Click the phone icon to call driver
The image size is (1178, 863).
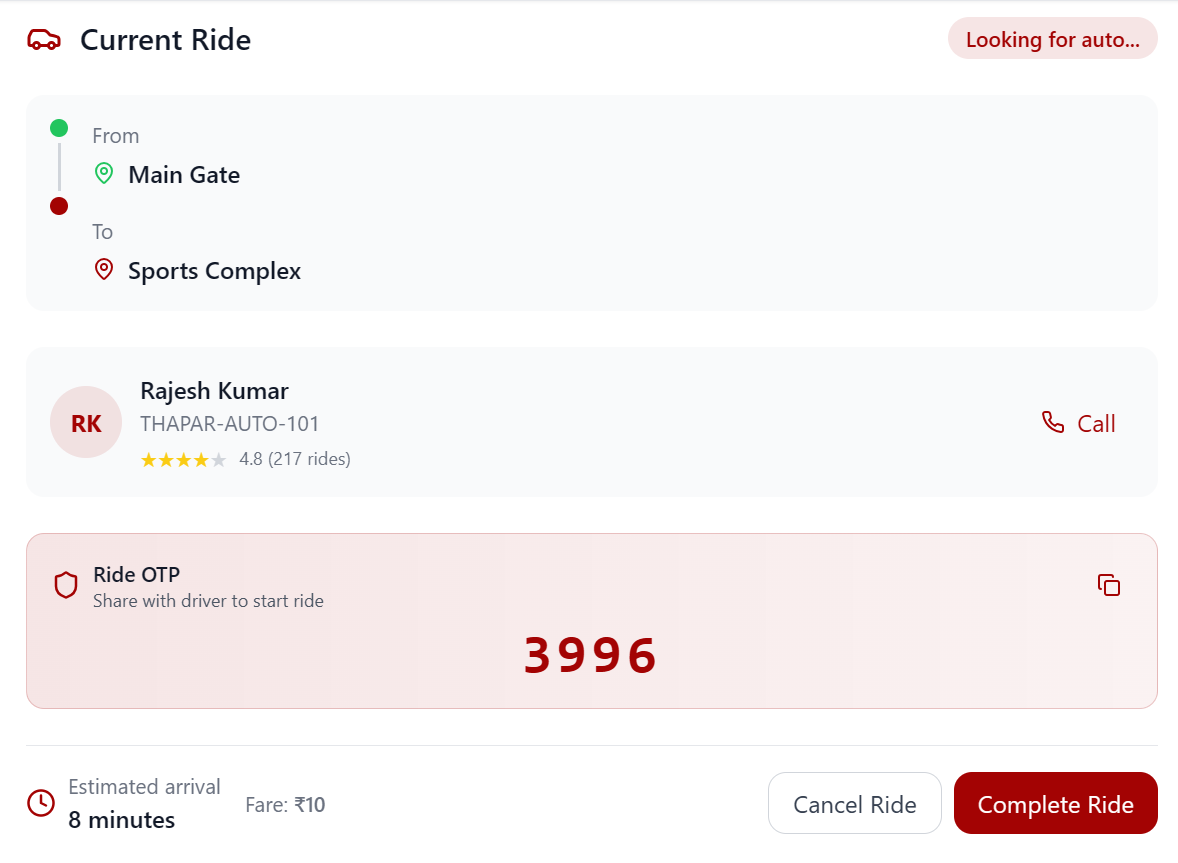coord(1053,422)
